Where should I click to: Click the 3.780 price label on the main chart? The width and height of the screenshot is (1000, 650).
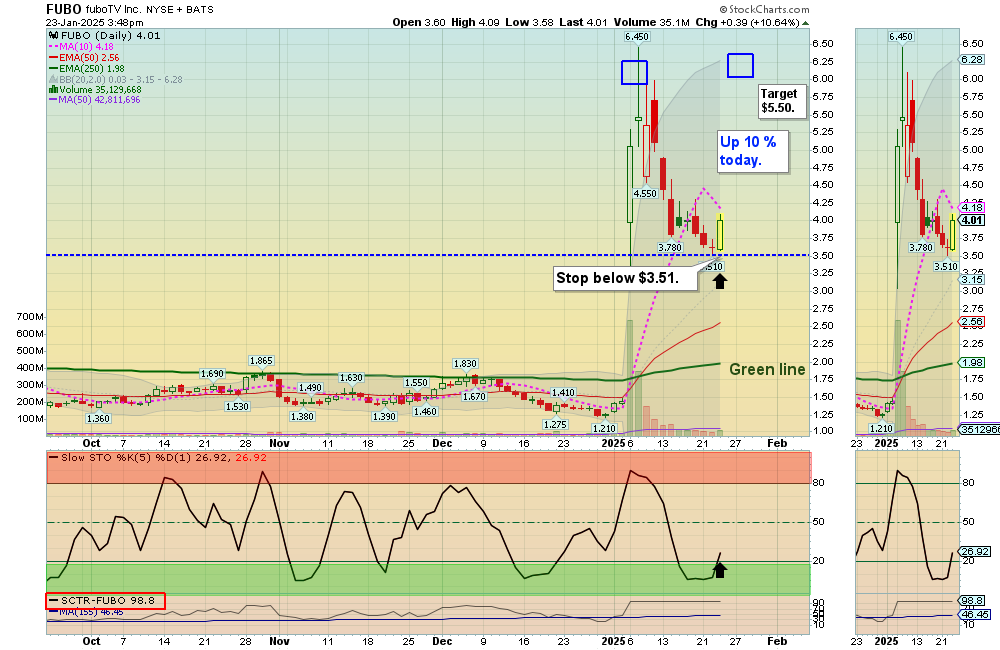pos(670,247)
